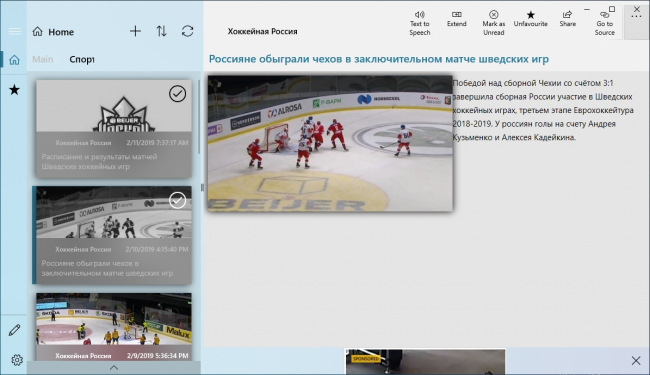Share the current article
Image resolution: width=650 pixels, height=375 pixels.
[x=568, y=19]
